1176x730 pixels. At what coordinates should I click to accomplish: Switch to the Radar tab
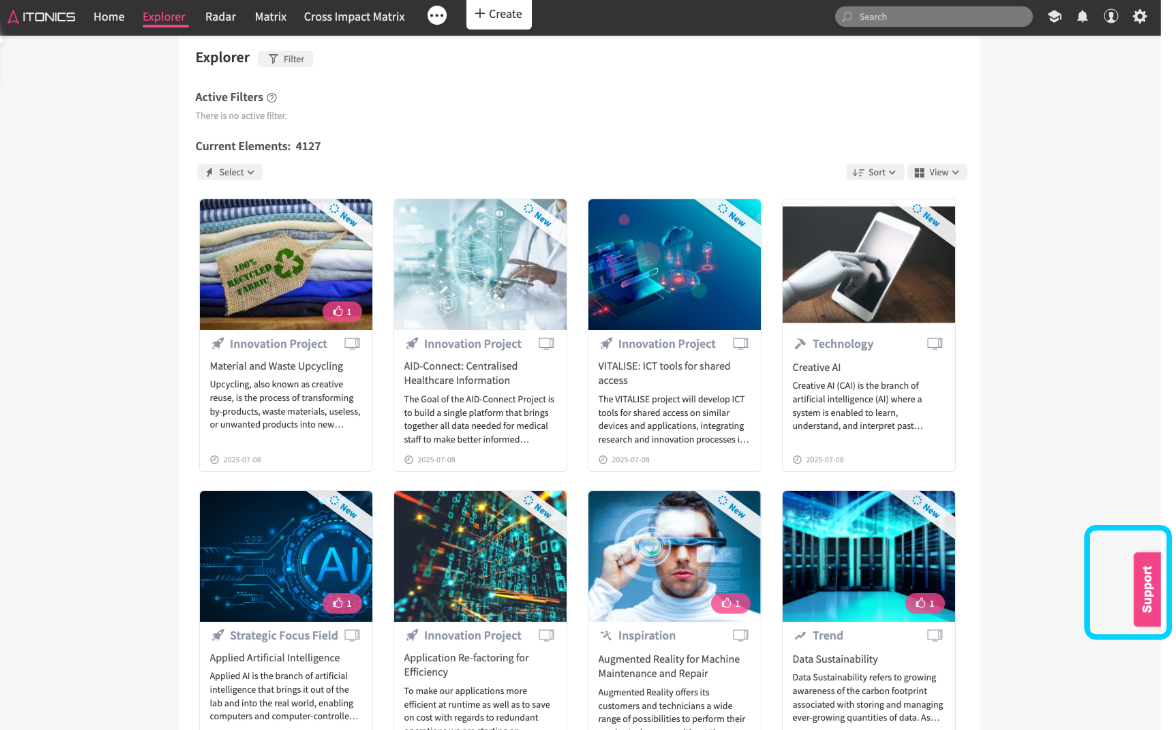(x=220, y=17)
